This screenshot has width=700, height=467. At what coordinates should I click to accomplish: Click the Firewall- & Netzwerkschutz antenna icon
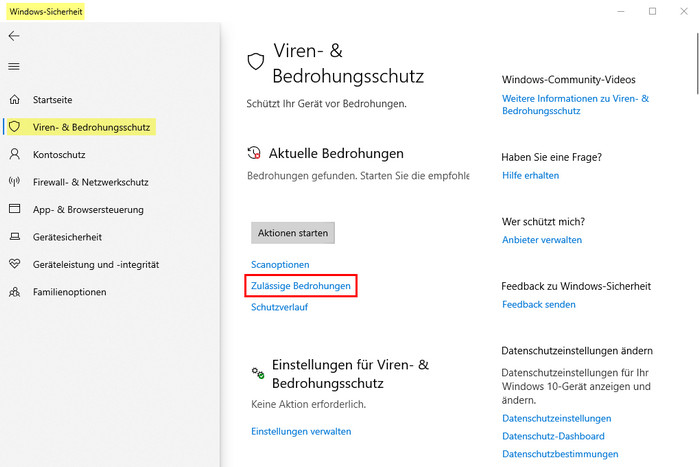(x=15, y=182)
